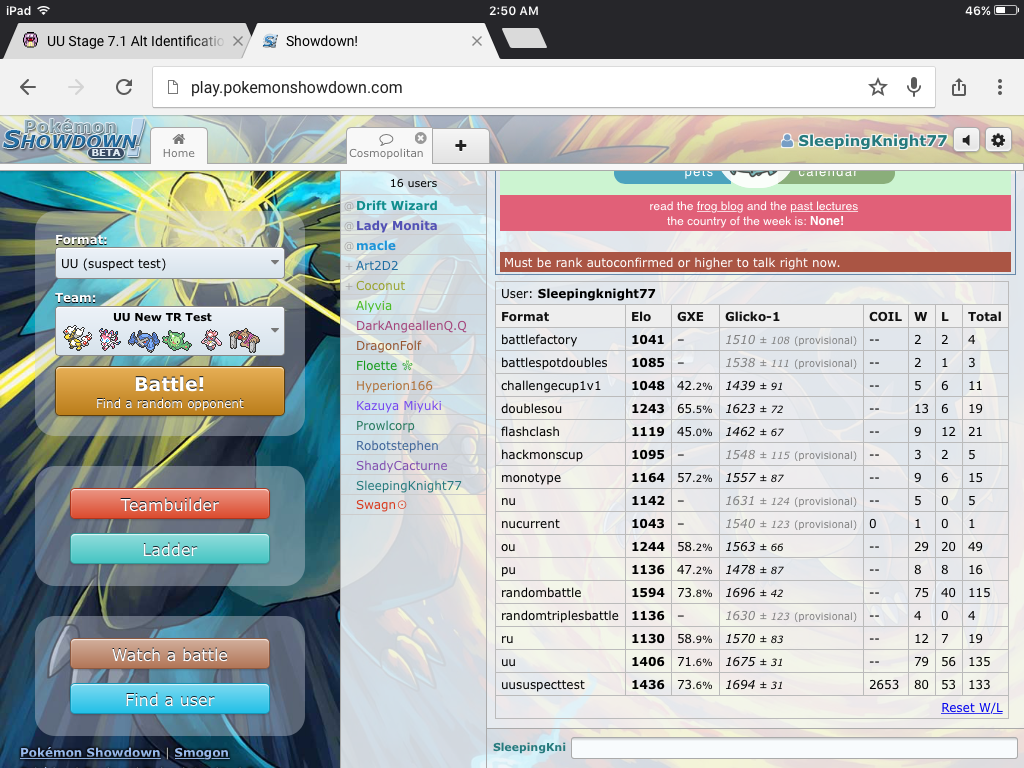Close the Cosmopolitan room tab
The height and width of the screenshot is (768, 1024).
(421, 138)
